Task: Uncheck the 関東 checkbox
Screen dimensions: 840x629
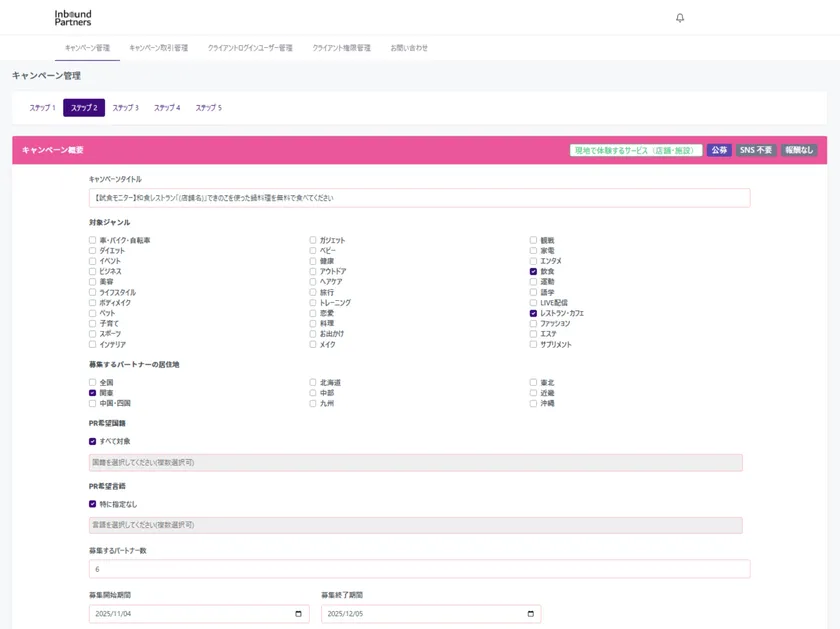Action: (x=90, y=394)
